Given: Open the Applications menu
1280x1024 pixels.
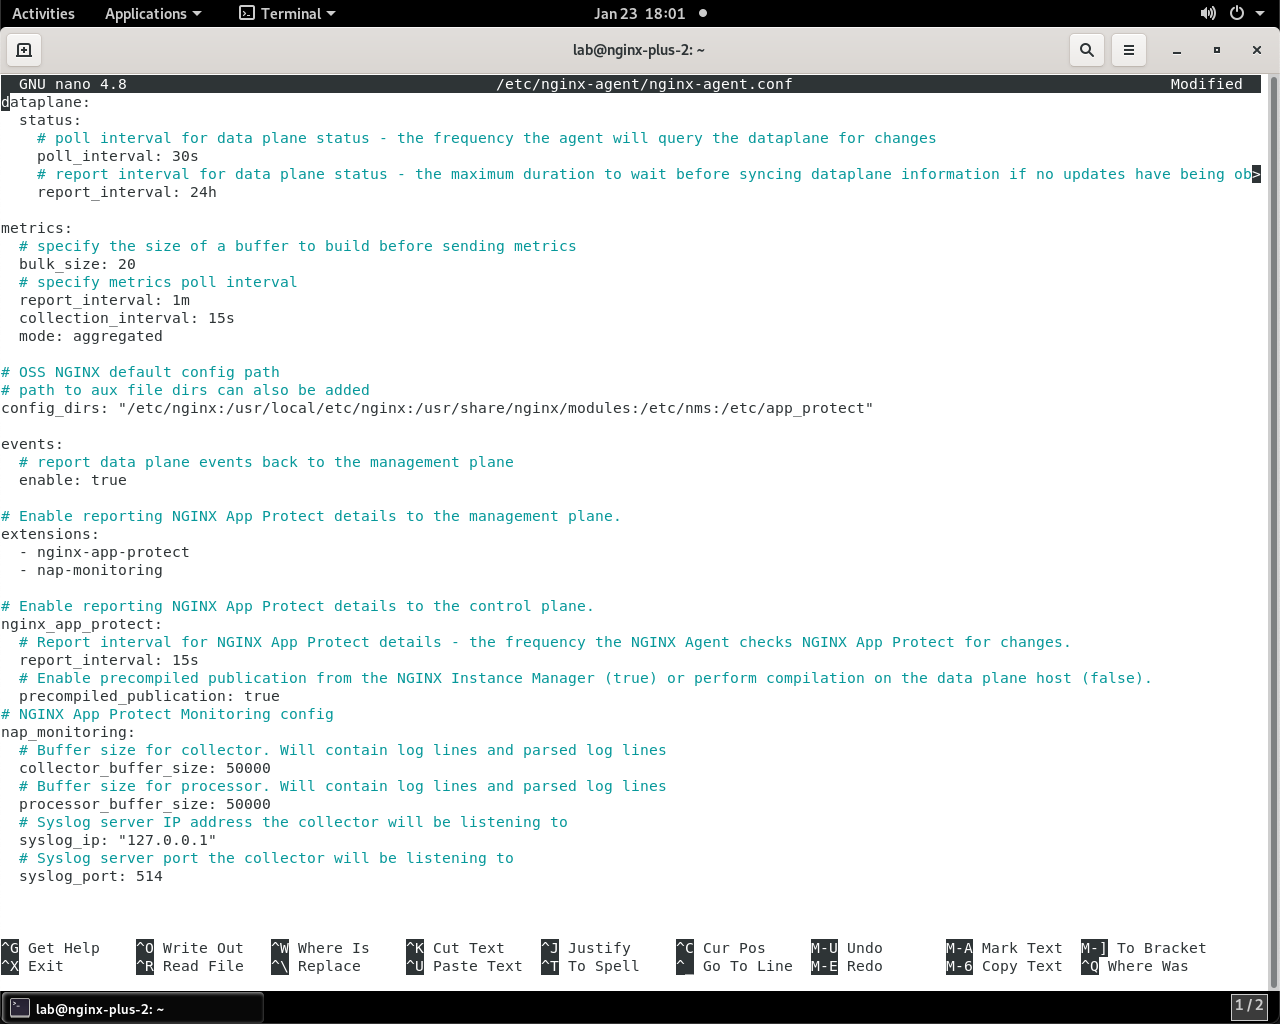Looking at the screenshot, I should (153, 13).
